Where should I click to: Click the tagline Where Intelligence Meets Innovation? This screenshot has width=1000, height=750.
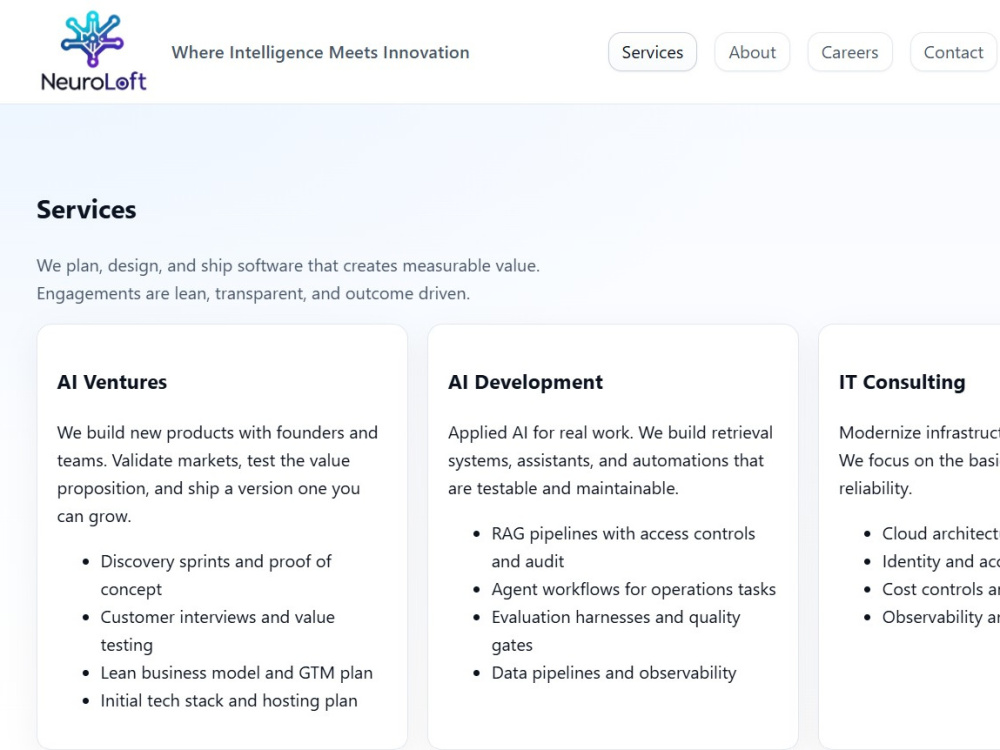click(x=320, y=52)
